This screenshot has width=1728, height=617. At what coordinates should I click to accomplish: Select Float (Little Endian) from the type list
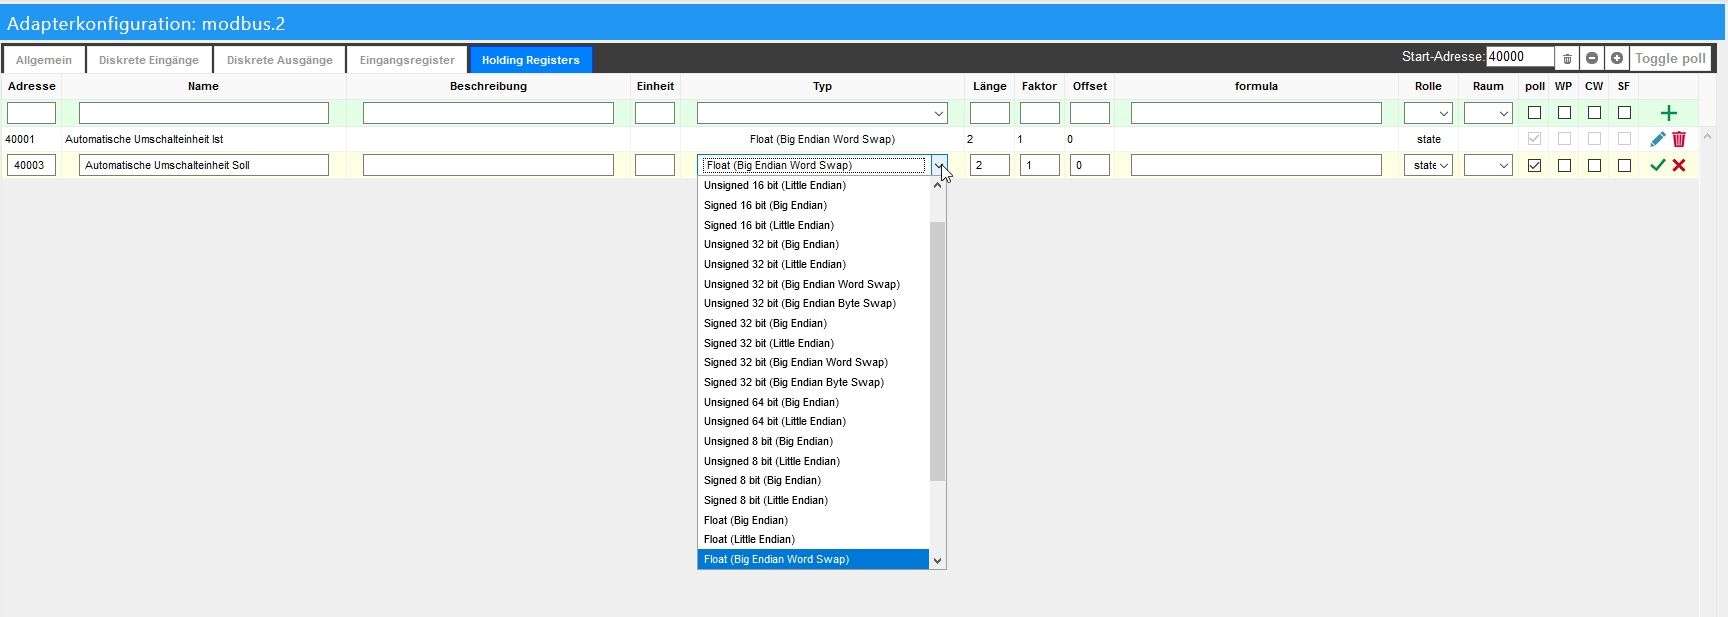click(x=749, y=540)
